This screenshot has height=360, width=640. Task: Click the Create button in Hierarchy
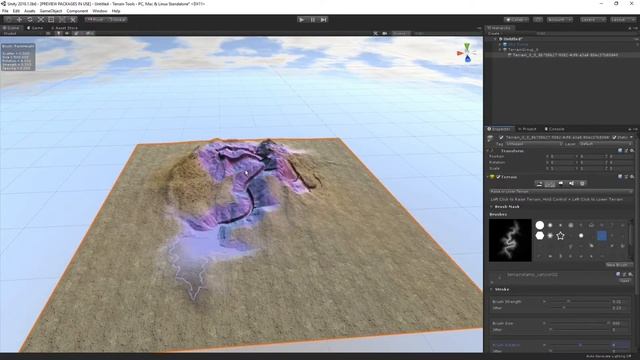coord(495,33)
